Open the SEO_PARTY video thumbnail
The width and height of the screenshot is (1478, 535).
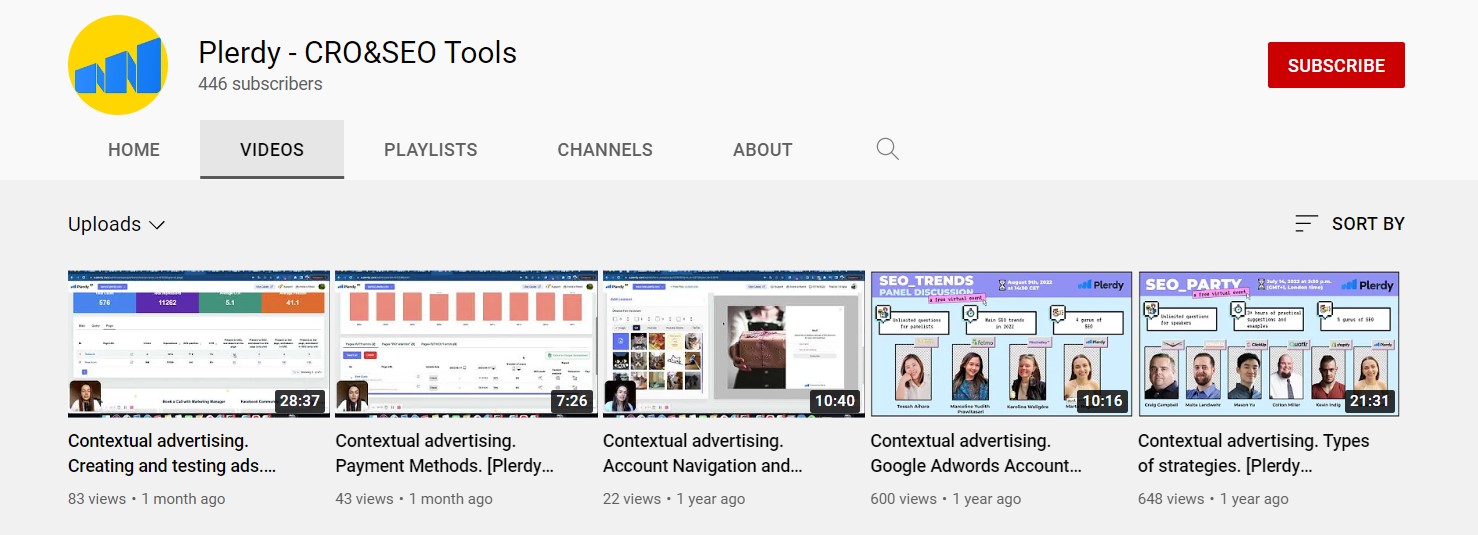(x=1269, y=343)
